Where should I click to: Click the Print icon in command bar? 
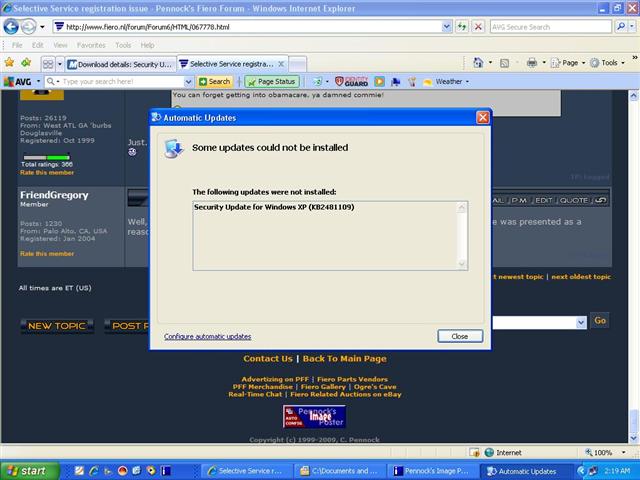532,62
